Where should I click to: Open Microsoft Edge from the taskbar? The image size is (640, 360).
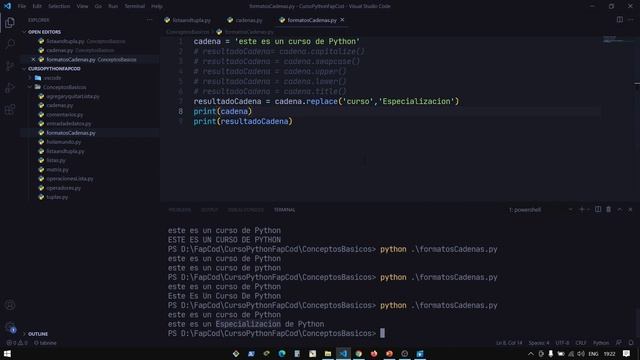click(282, 353)
